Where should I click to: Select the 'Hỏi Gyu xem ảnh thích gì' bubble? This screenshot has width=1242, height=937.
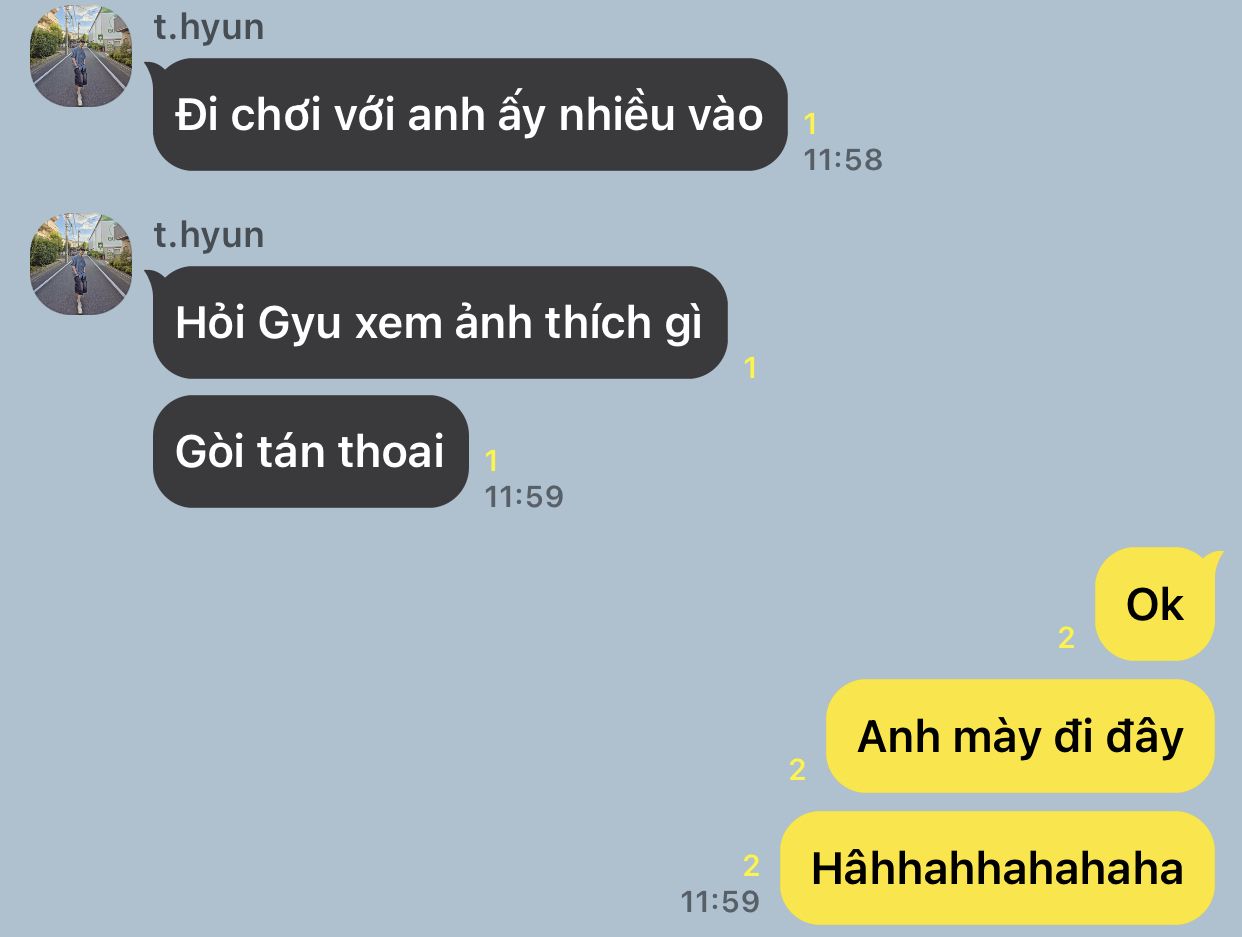[440, 322]
